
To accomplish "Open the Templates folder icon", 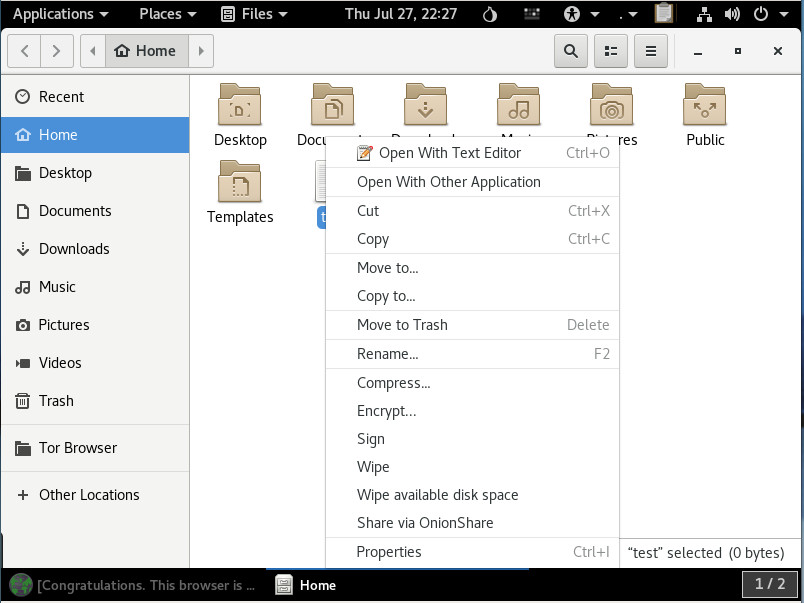I will coord(240,182).
